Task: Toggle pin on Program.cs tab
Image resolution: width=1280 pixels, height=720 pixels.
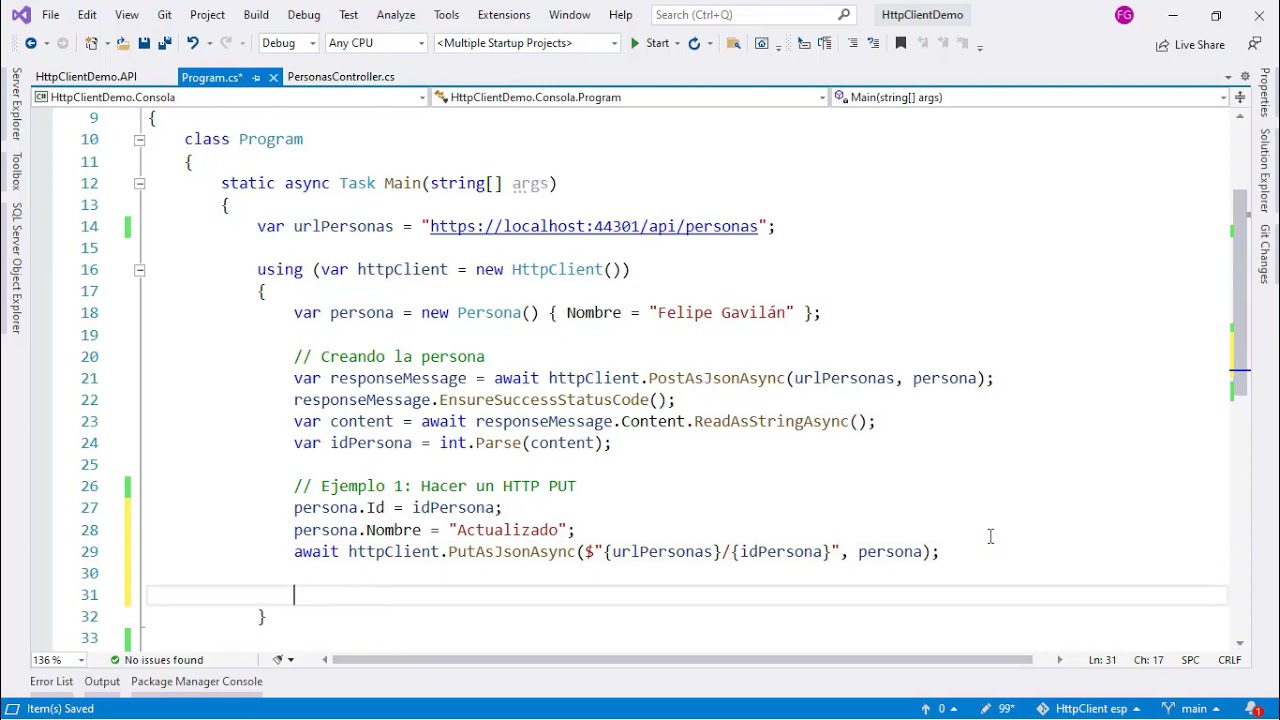Action: pos(256,77)
